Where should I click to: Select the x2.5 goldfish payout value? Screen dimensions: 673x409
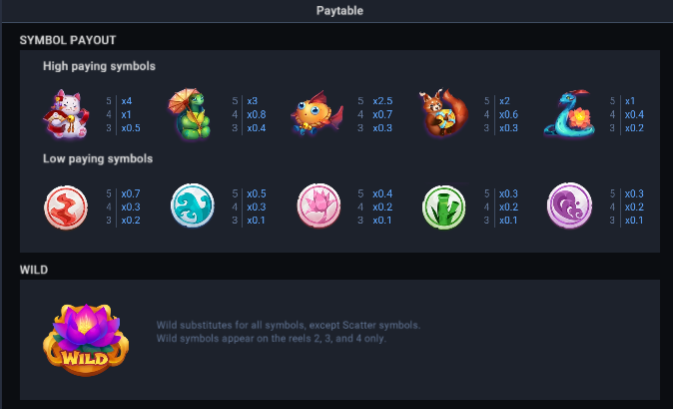tap(382, 101)
